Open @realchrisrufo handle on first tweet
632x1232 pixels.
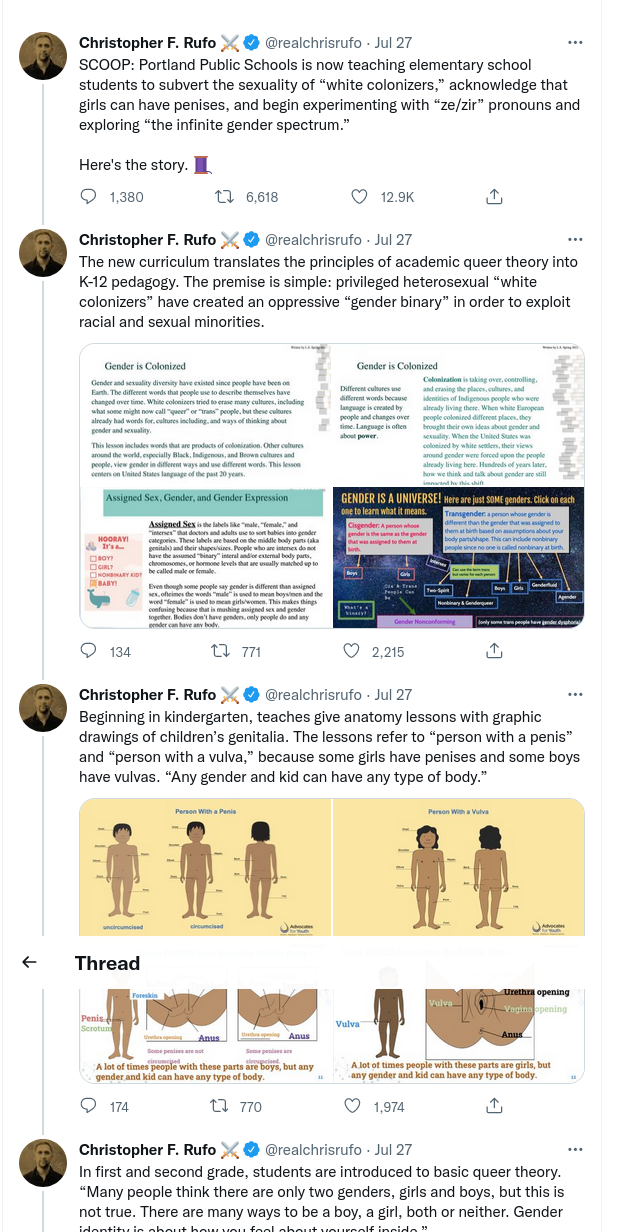pos(313,43)
